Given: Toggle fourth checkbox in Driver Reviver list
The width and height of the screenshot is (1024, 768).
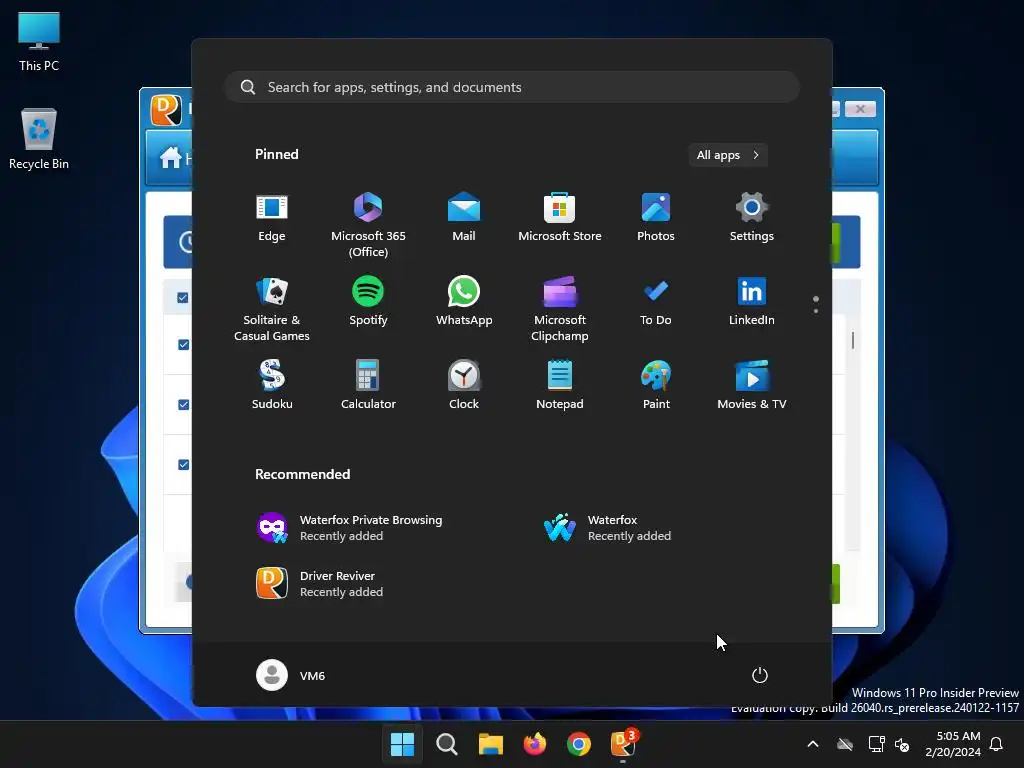Looking at the screenshot, I should [x=184, y=464].
